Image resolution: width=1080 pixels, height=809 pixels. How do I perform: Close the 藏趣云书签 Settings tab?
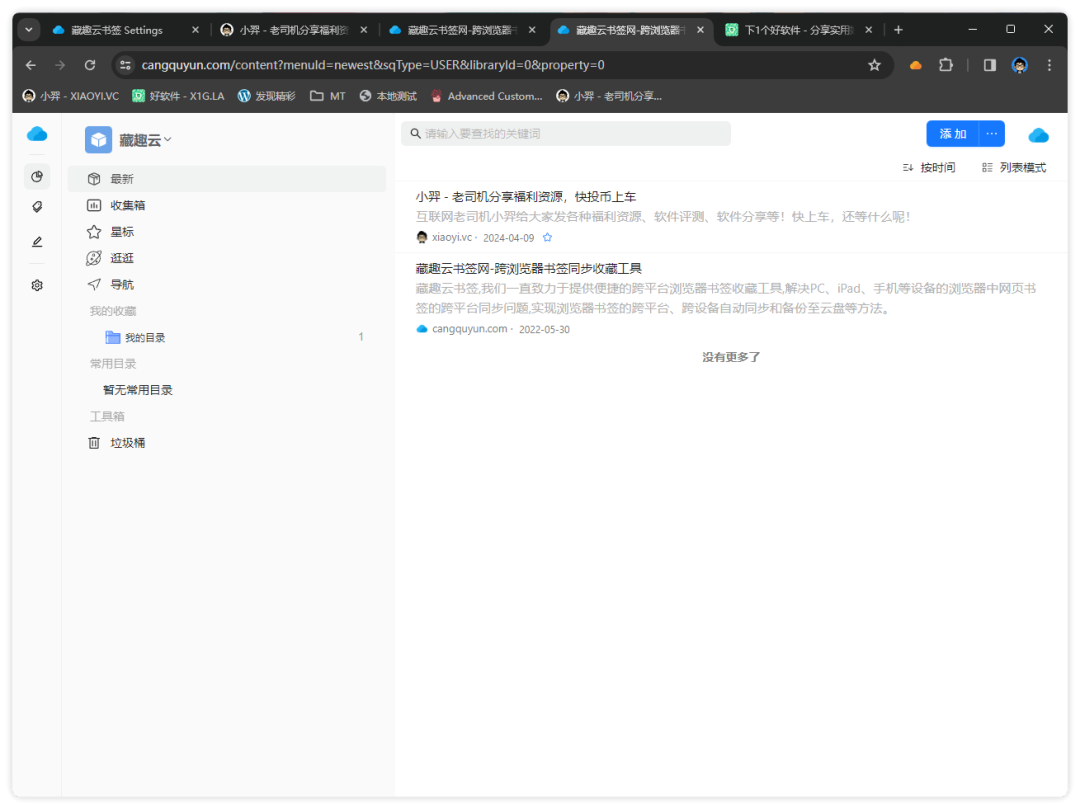[x=196, y=30]
